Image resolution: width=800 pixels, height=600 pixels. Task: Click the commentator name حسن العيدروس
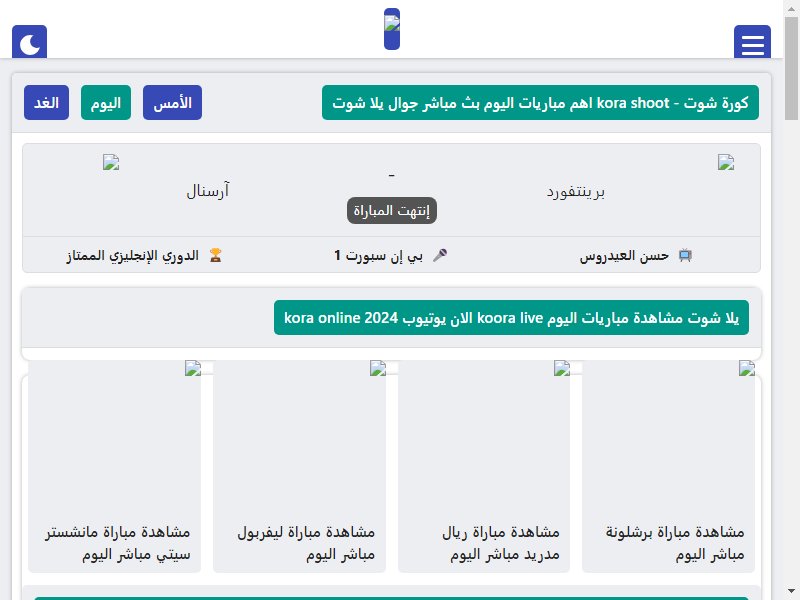(624, 256)
